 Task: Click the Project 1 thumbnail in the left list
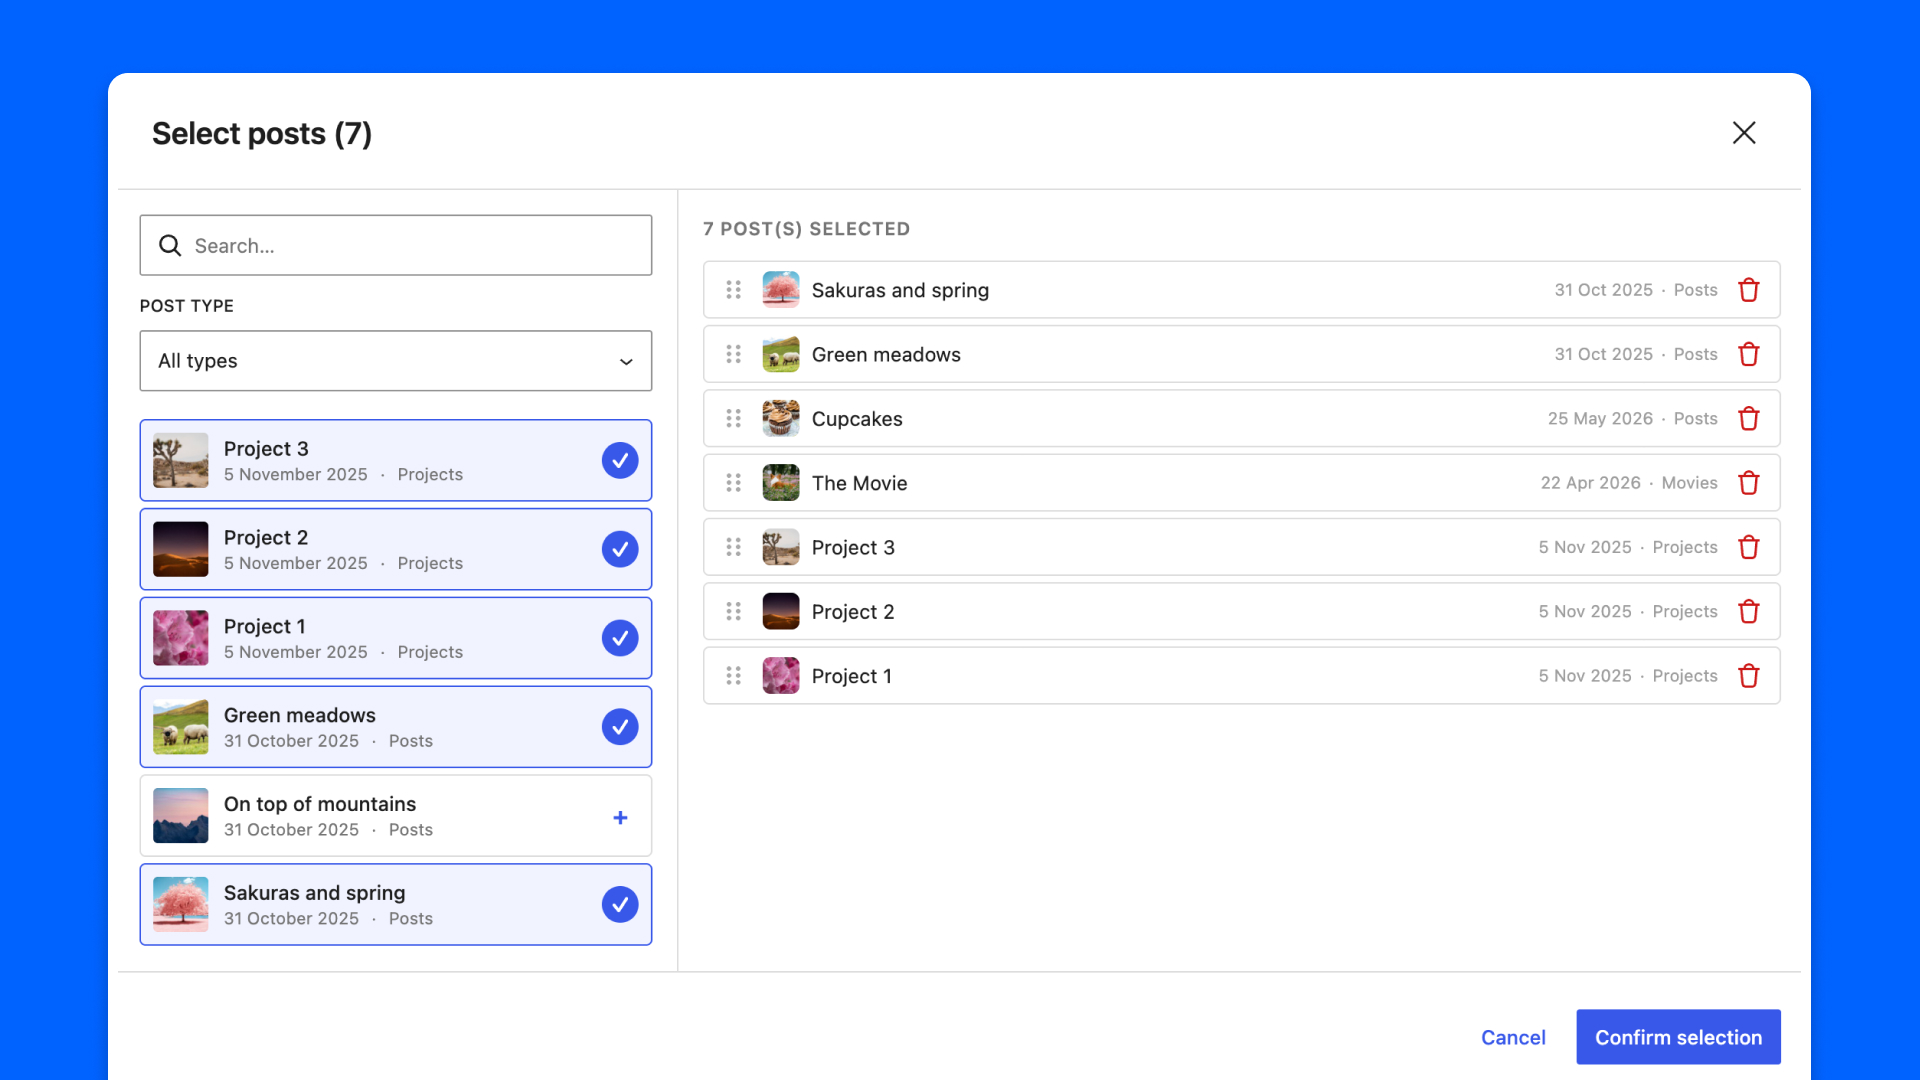(x=181, y=638)
